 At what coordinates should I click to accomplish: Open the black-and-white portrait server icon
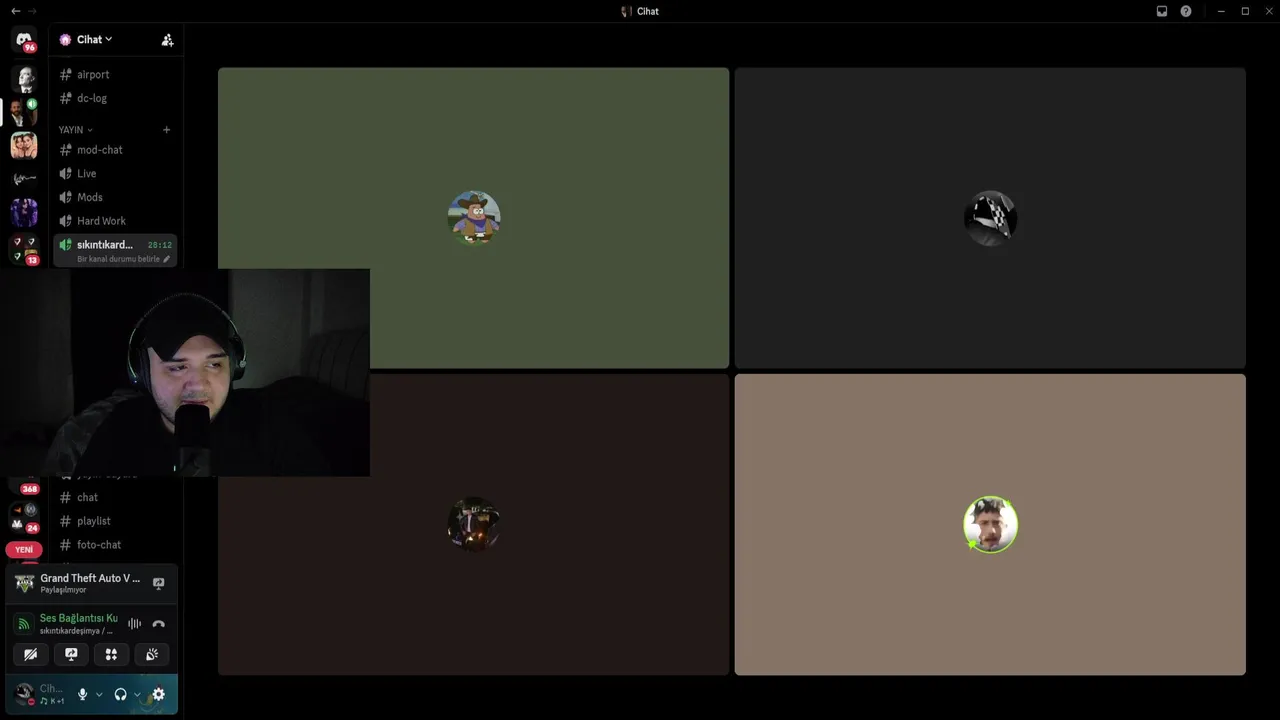coord(24,78)
